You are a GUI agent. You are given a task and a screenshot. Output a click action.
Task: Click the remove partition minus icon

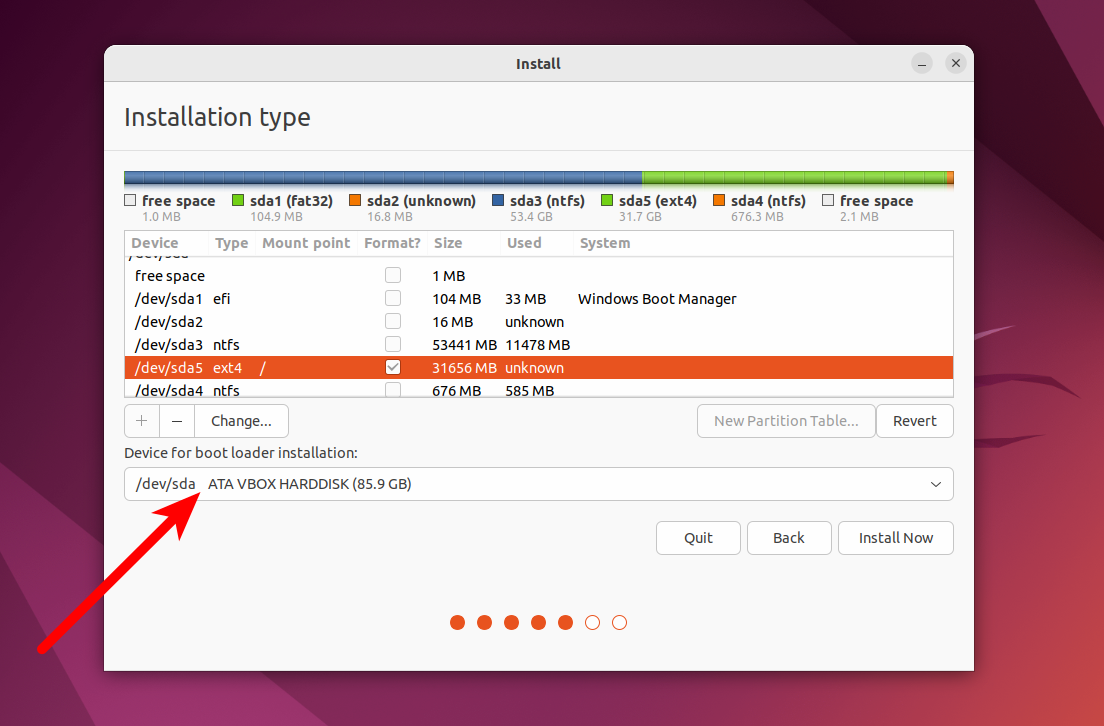coord(177,421)
